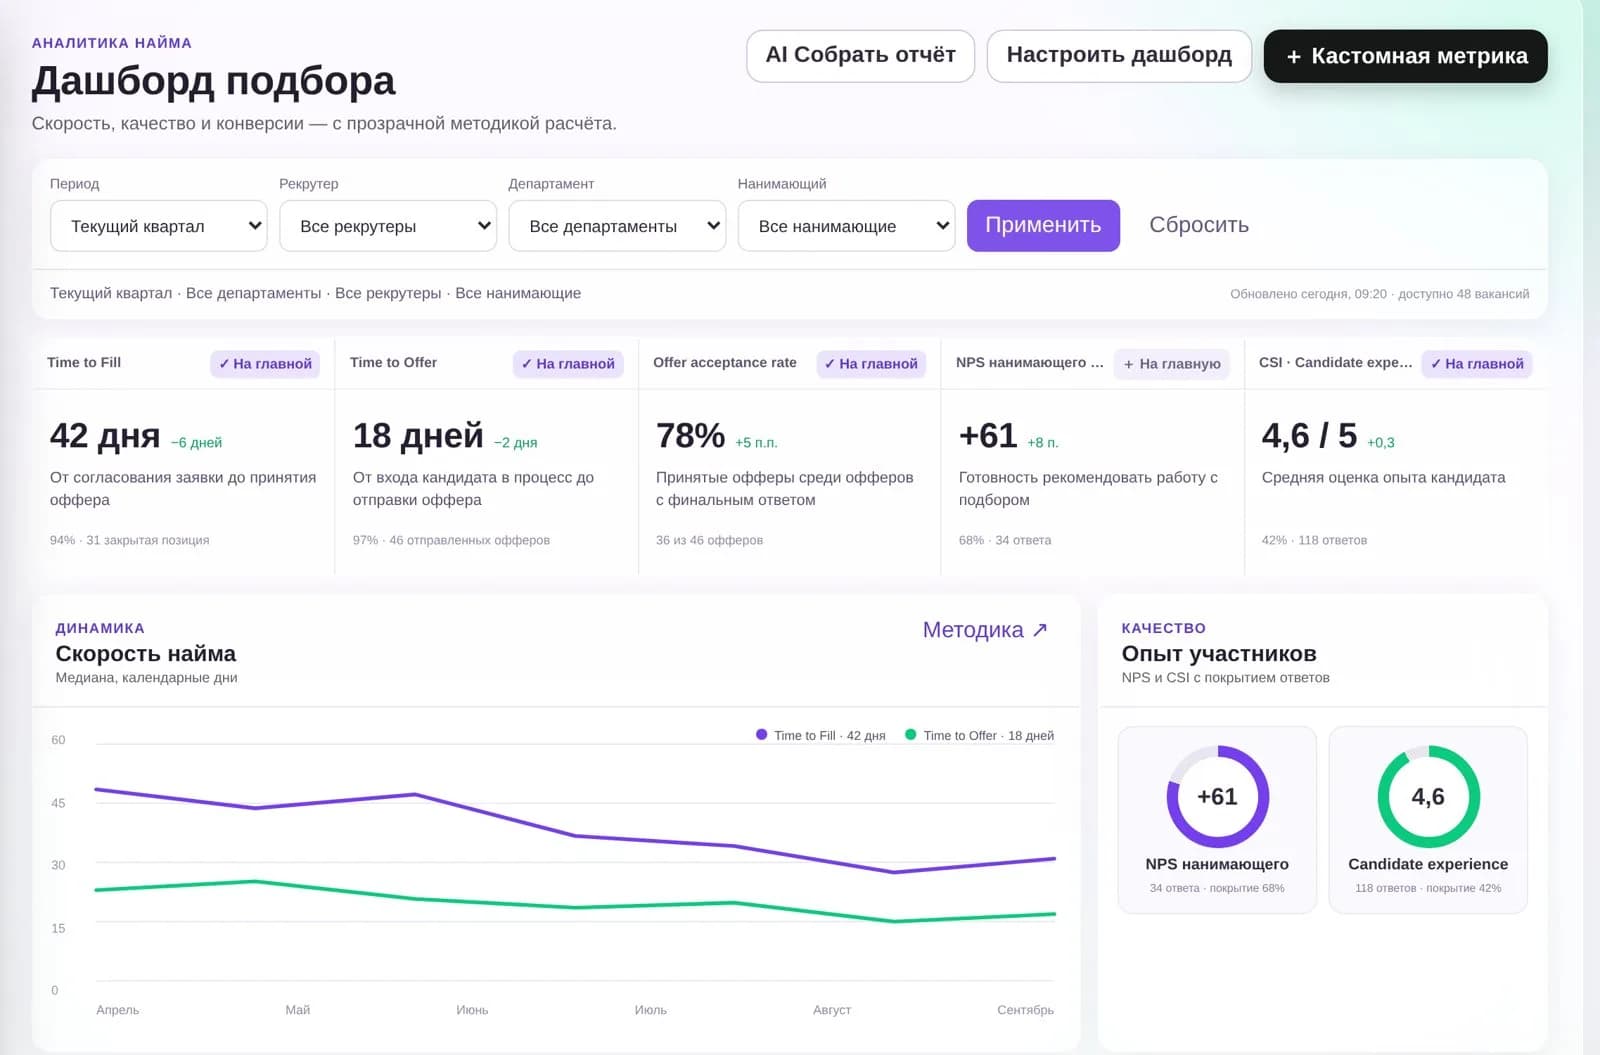The image size is (1600, 1055).
Task: Click the +61 NPS donut chart
Action: coord(1217,797)
